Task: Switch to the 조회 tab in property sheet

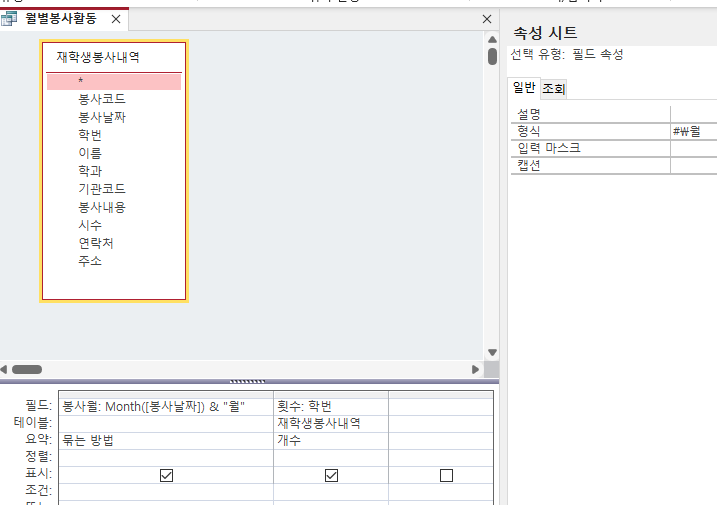Action: coord(553,89)
